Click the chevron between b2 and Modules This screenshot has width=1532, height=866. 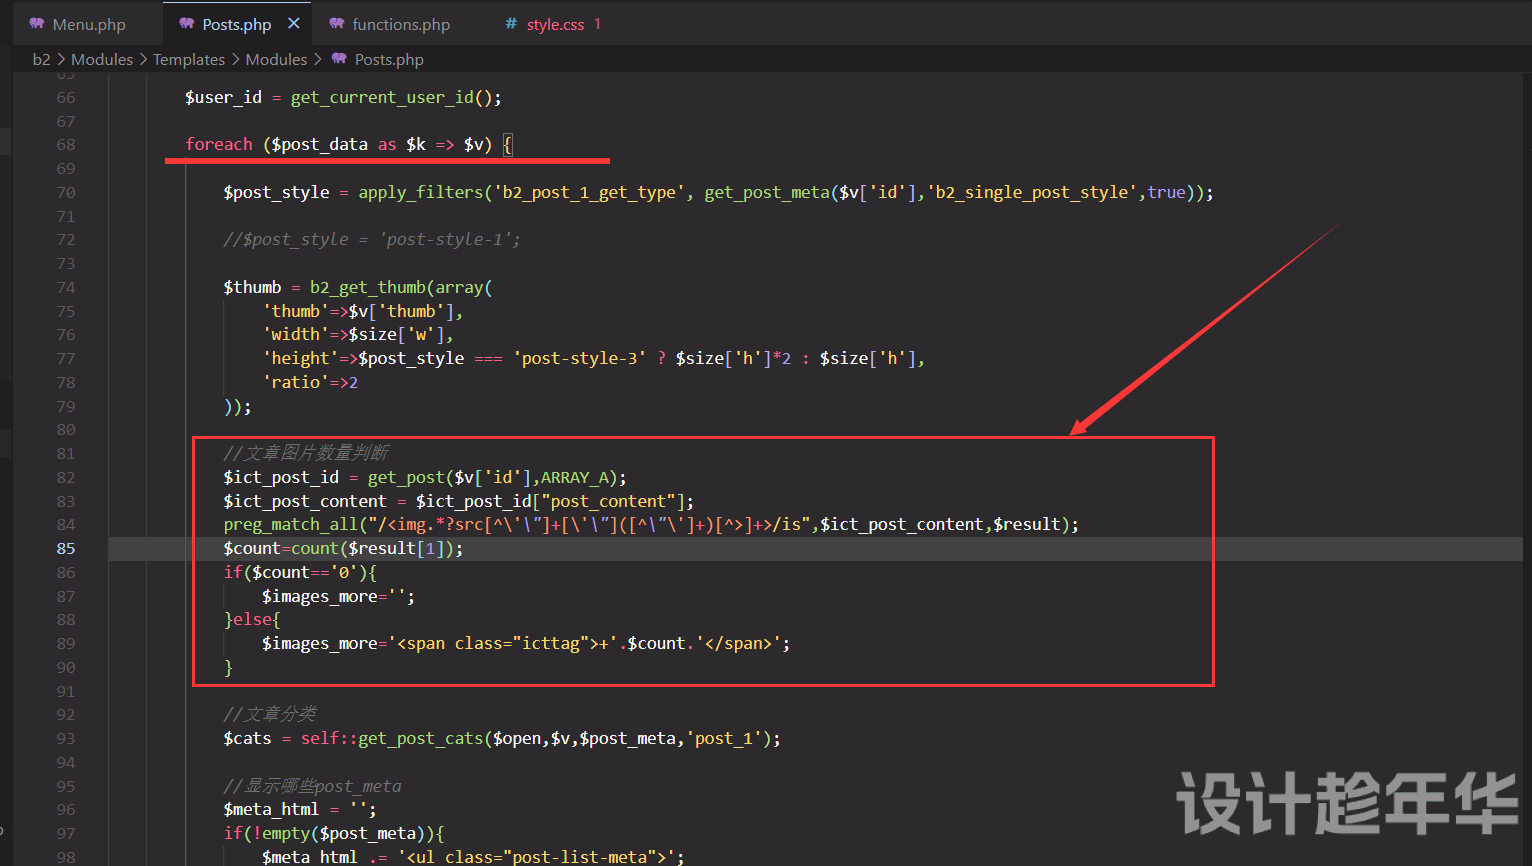tap(61, 59)
